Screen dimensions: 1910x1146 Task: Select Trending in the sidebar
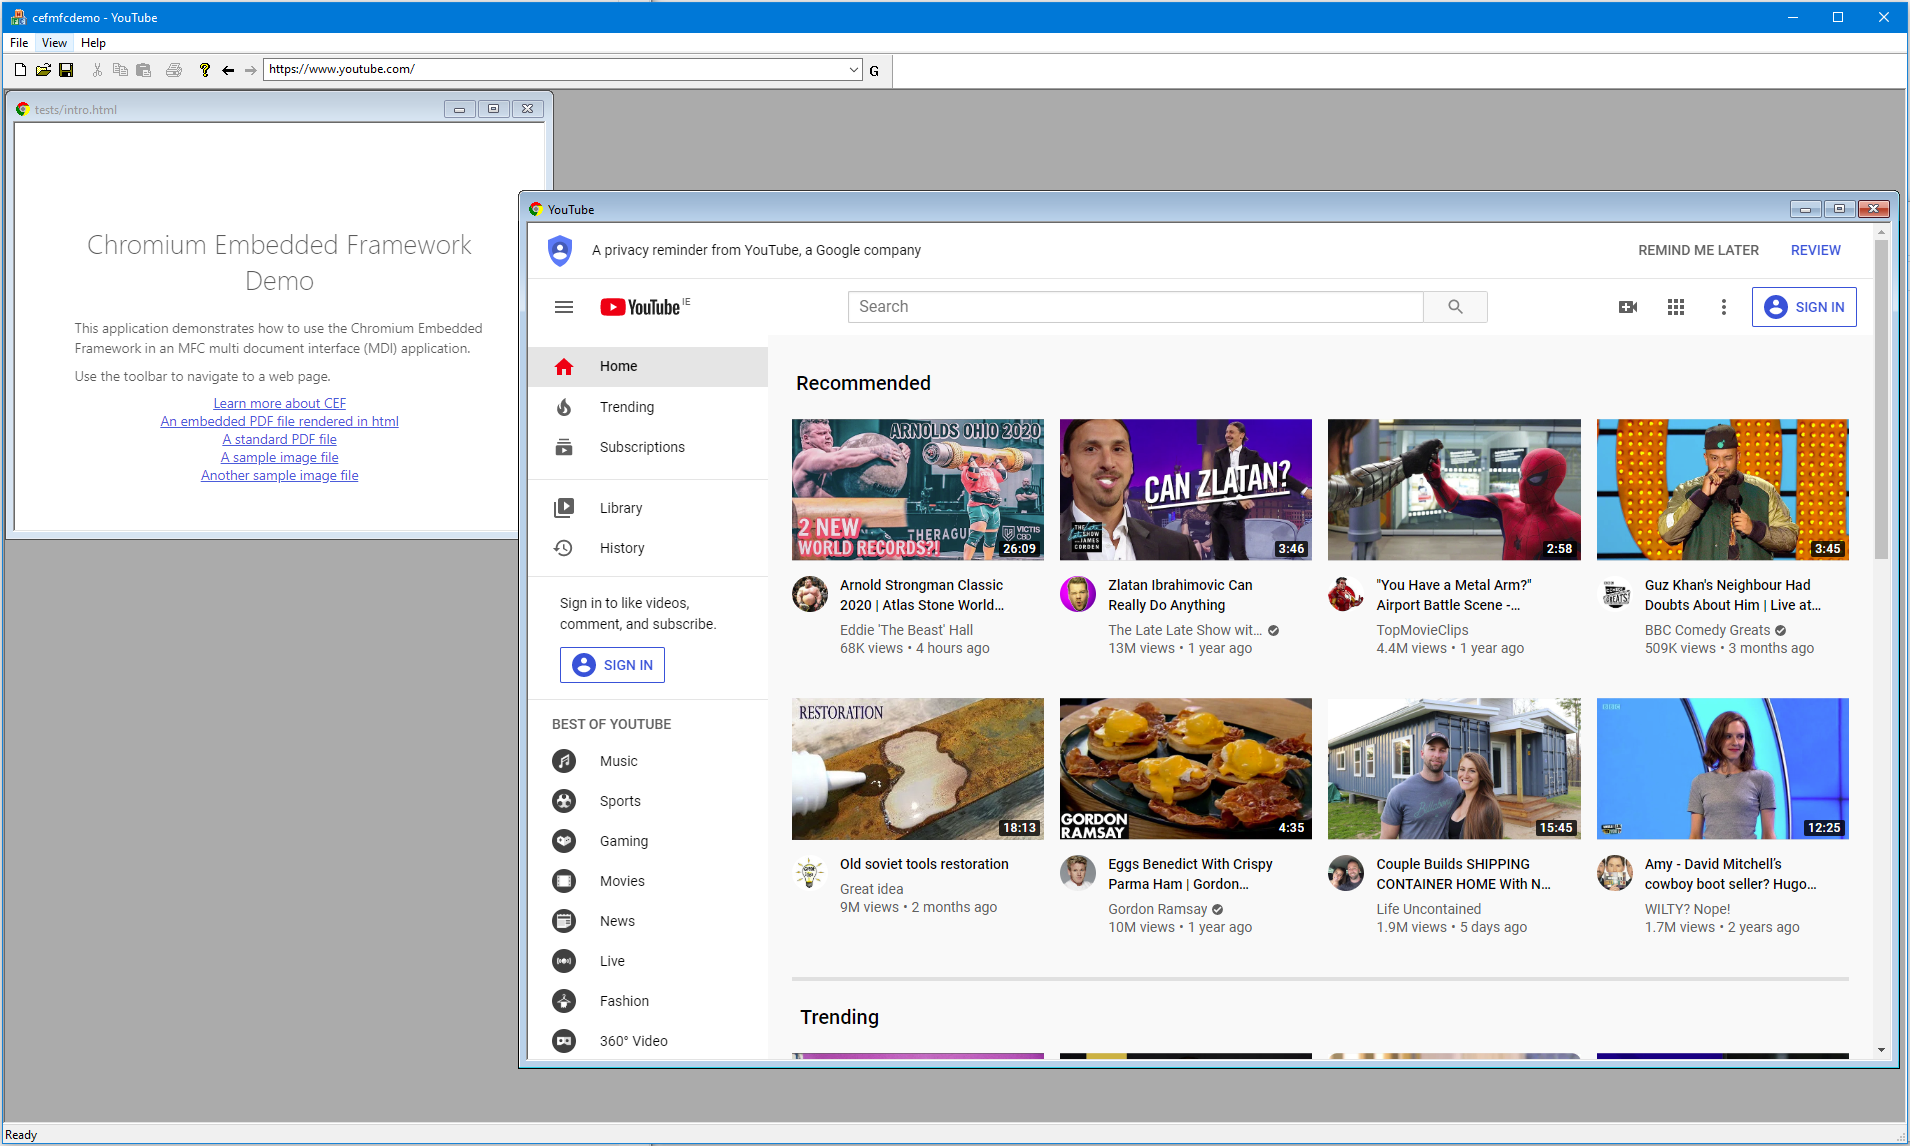point(648,407)
